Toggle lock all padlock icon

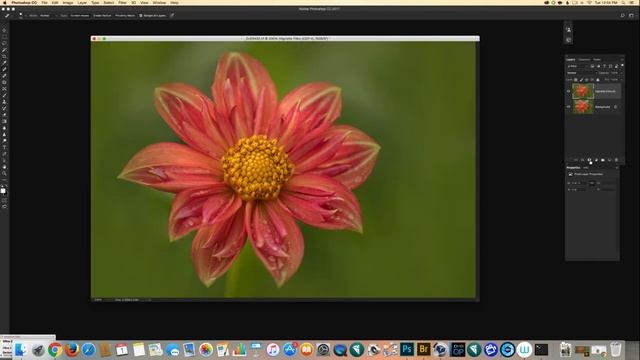(x=598, y=80)
